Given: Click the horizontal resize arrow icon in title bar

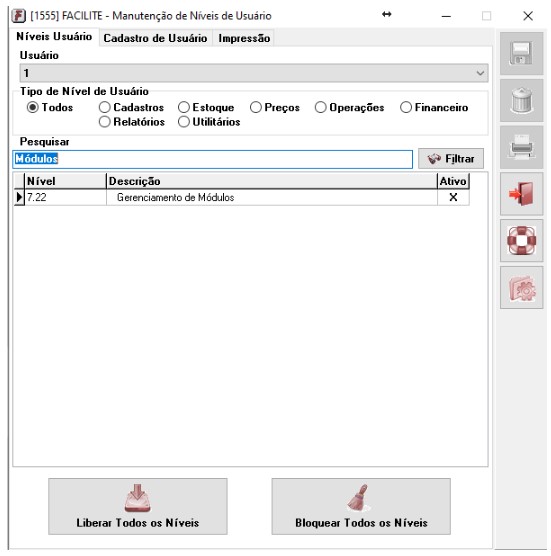Looking at the screenshot, I should (386, 15).
